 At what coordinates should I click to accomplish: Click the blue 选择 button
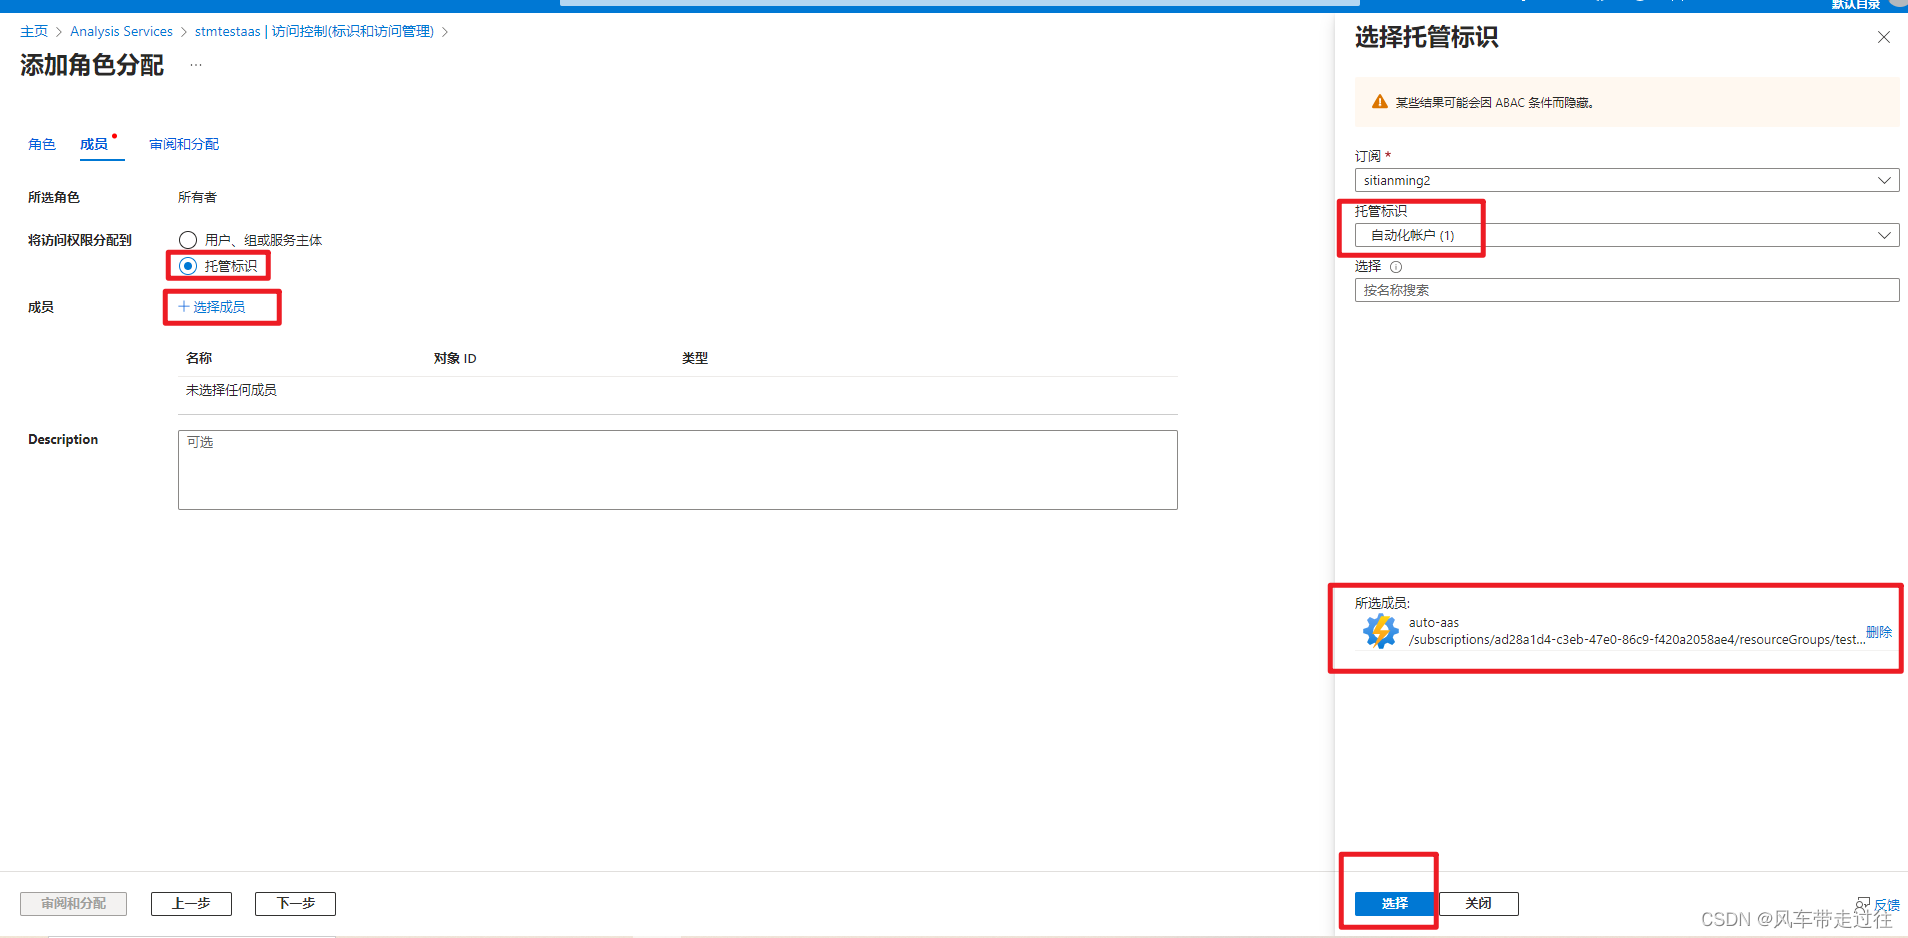[x=1395, y=903]
